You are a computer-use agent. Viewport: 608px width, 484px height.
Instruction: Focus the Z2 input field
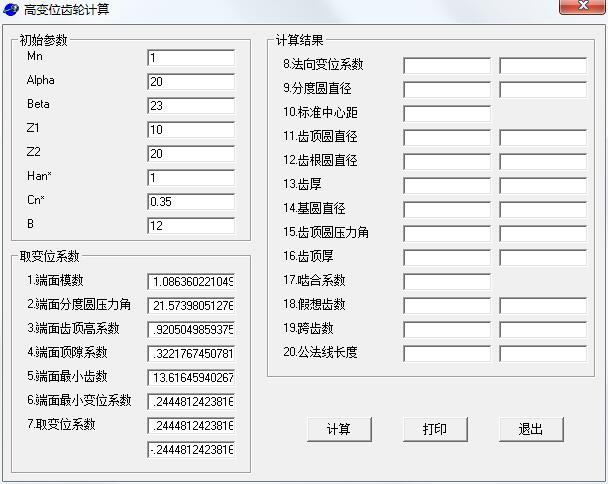pos(191,154)
